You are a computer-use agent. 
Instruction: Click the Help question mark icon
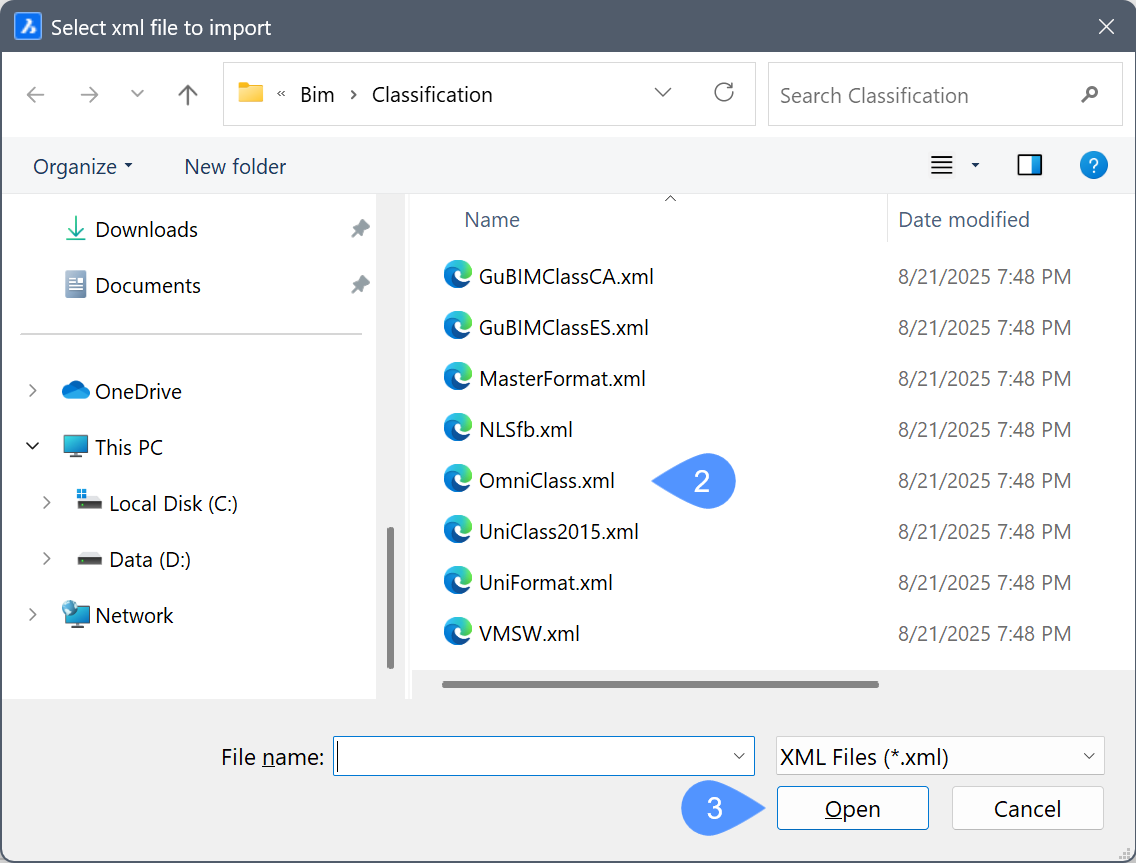(1093, 165)
